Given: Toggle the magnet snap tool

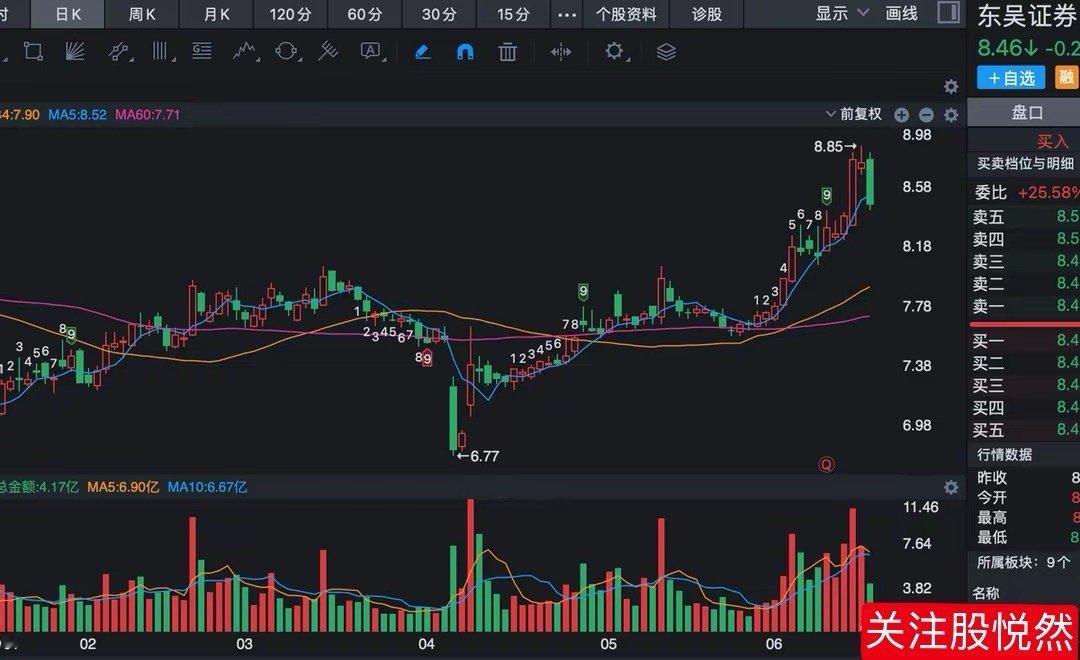Looking at the screenshot, I should (x=465, y=52).
